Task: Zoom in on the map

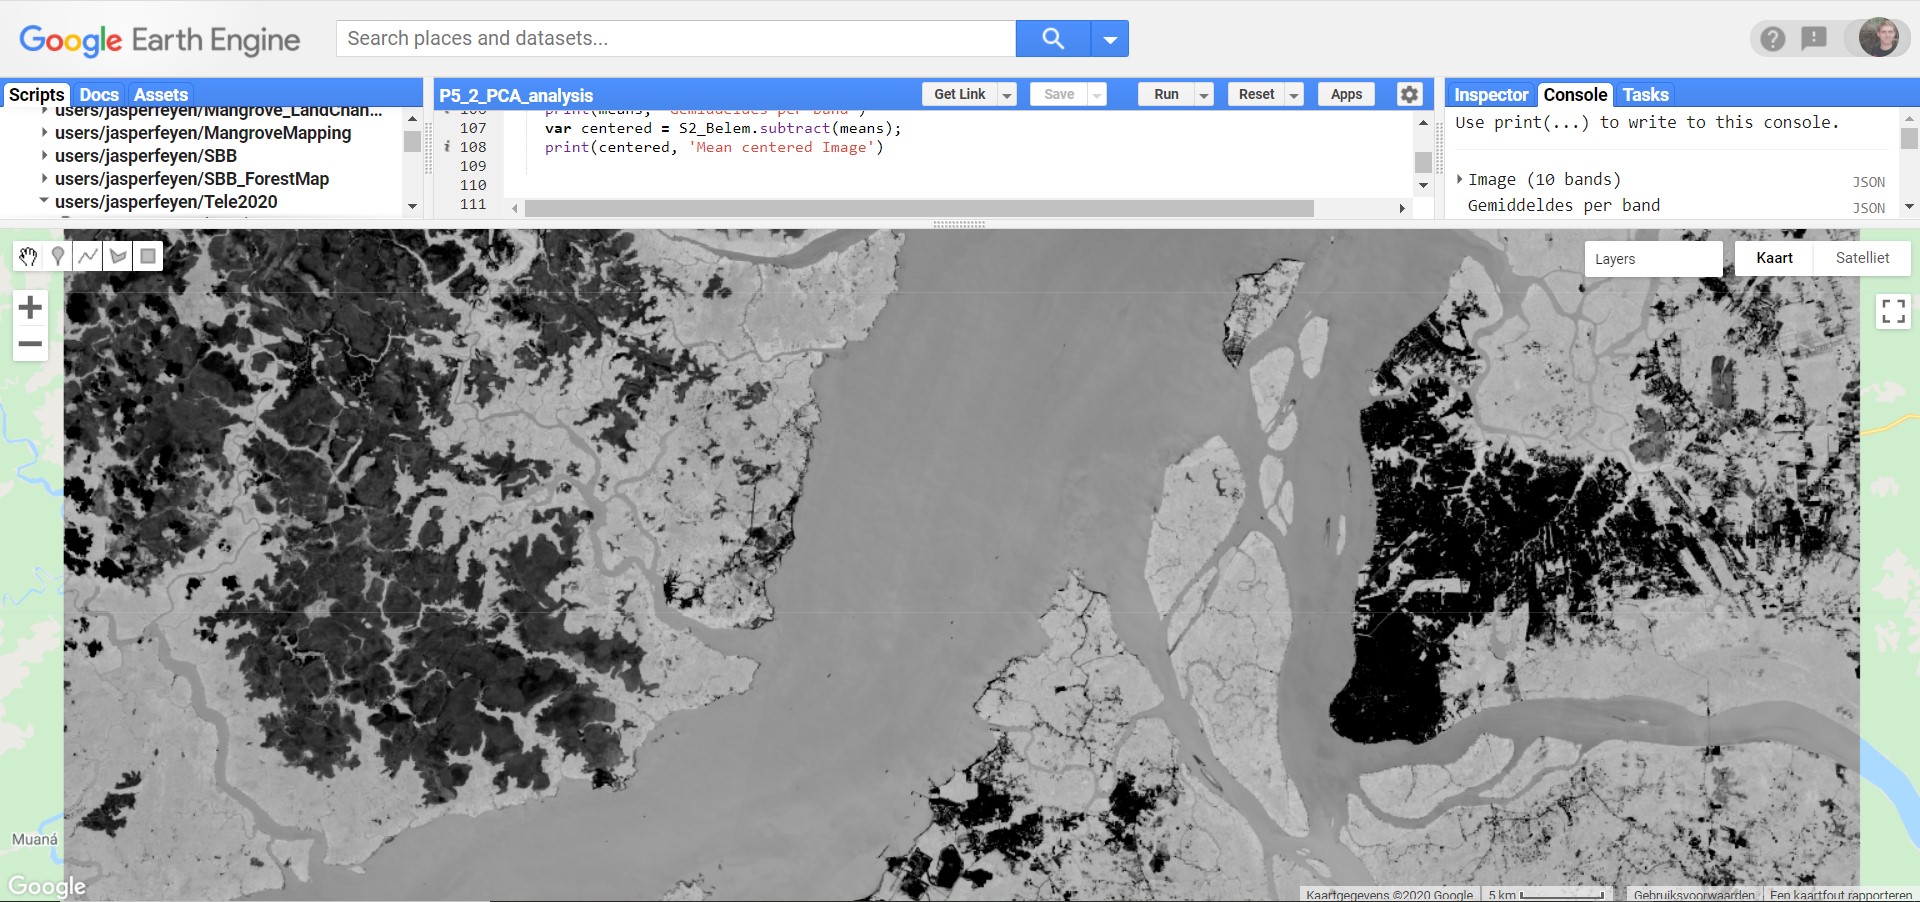Action: pos(30,308)
